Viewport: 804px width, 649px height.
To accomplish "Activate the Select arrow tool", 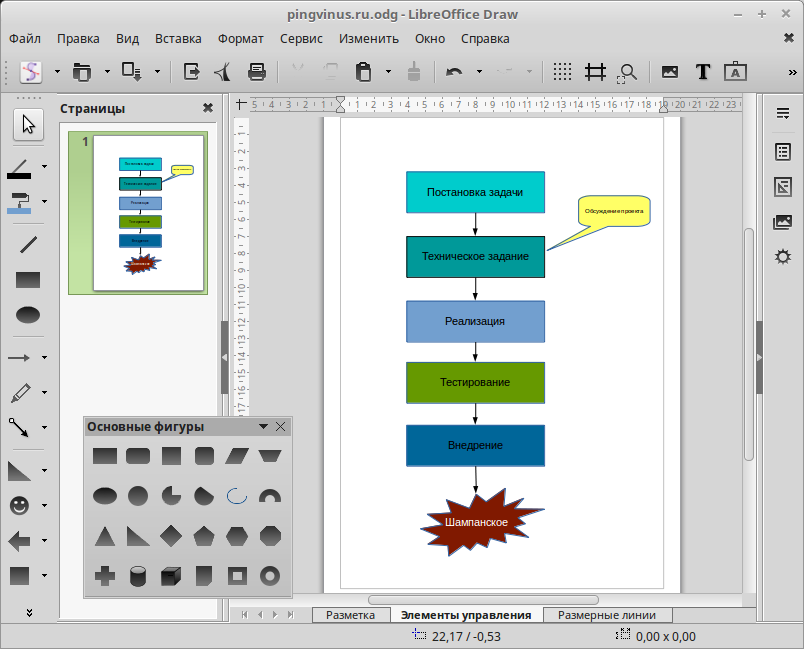I will [x=28, y=124].
